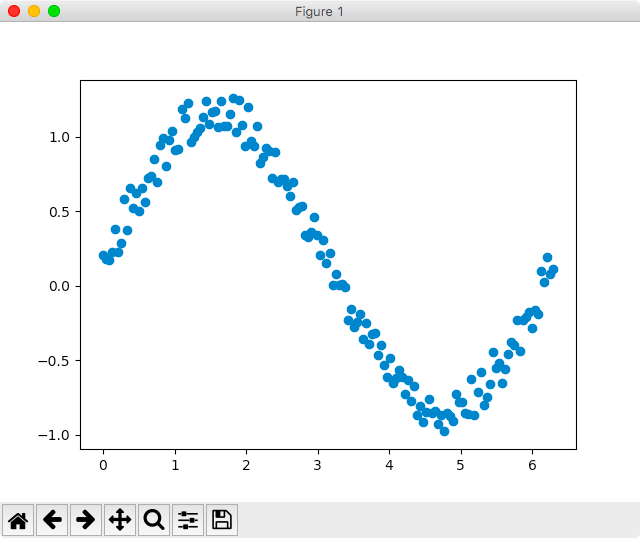Click x-axis tick label 0
The height and width of the screenshot is (538, 640).
[103, 465]
